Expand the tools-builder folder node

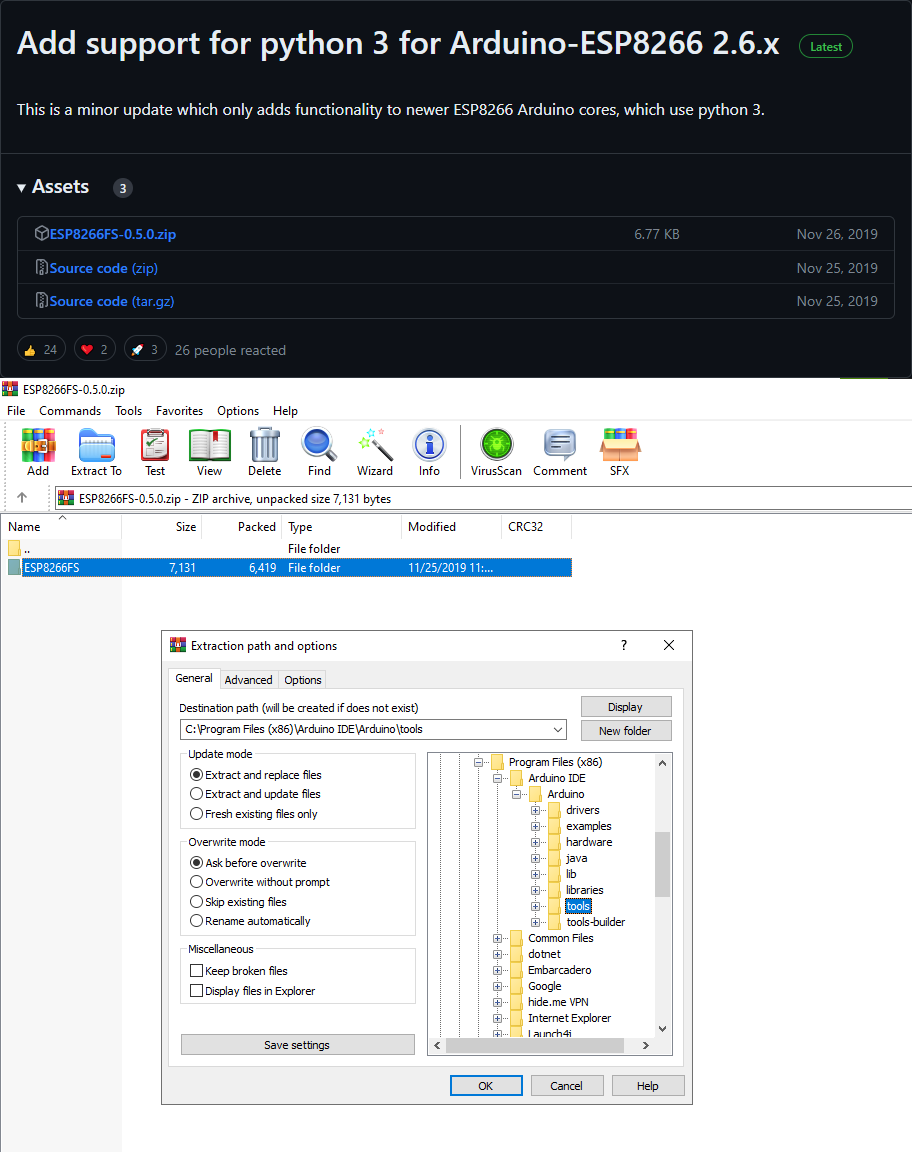pos(536,922)
